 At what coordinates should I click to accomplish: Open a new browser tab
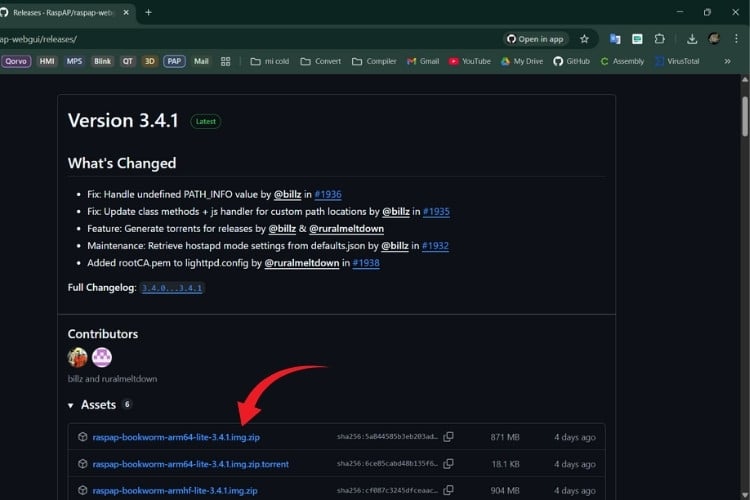click(x=148, y=12)
